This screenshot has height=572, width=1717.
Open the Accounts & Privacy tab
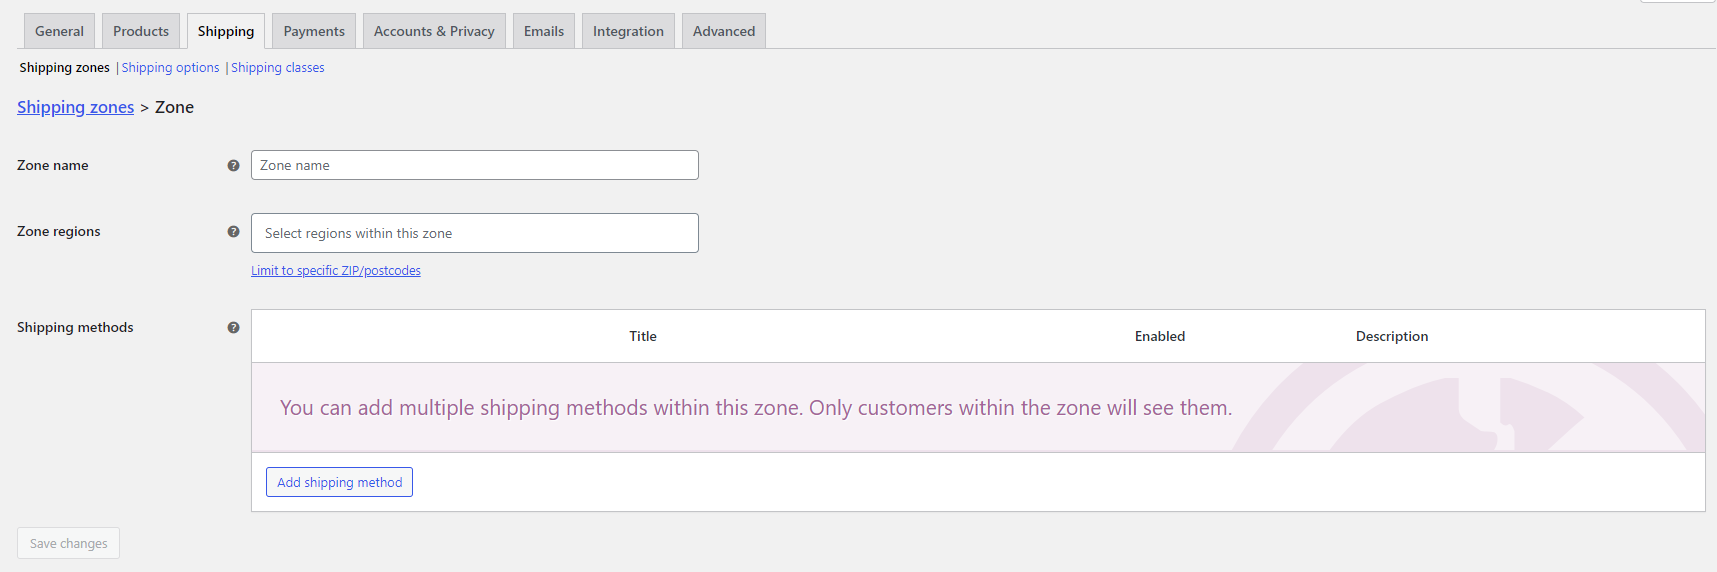tap(434, 31)
